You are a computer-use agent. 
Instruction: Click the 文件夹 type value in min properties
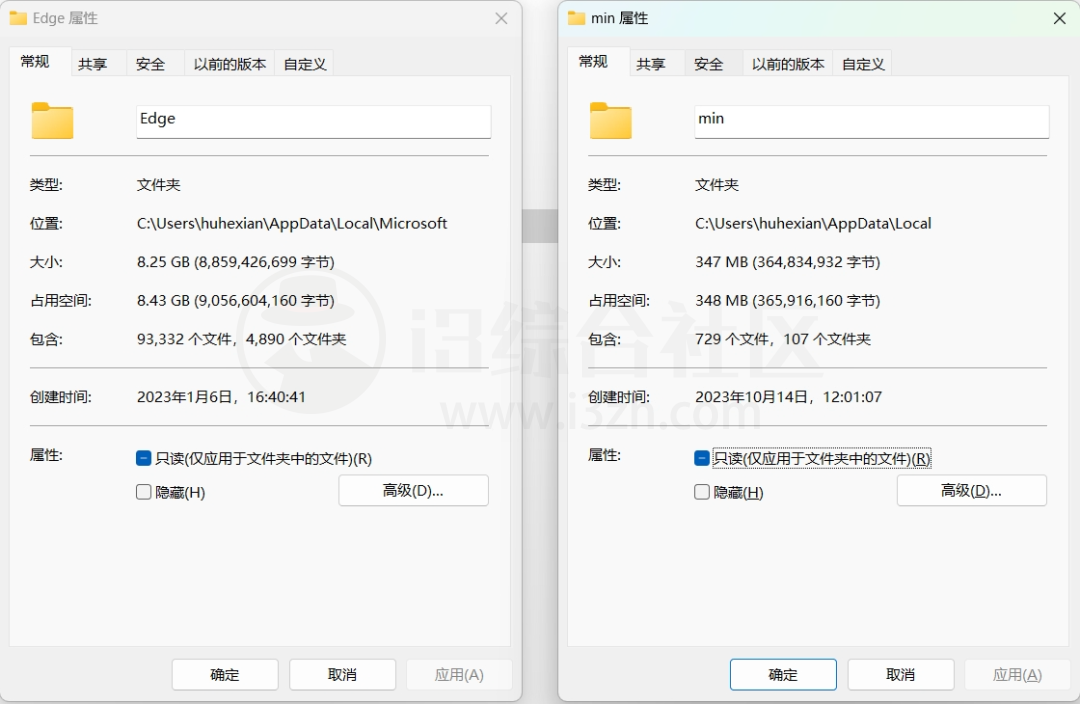tap(717, 185)
